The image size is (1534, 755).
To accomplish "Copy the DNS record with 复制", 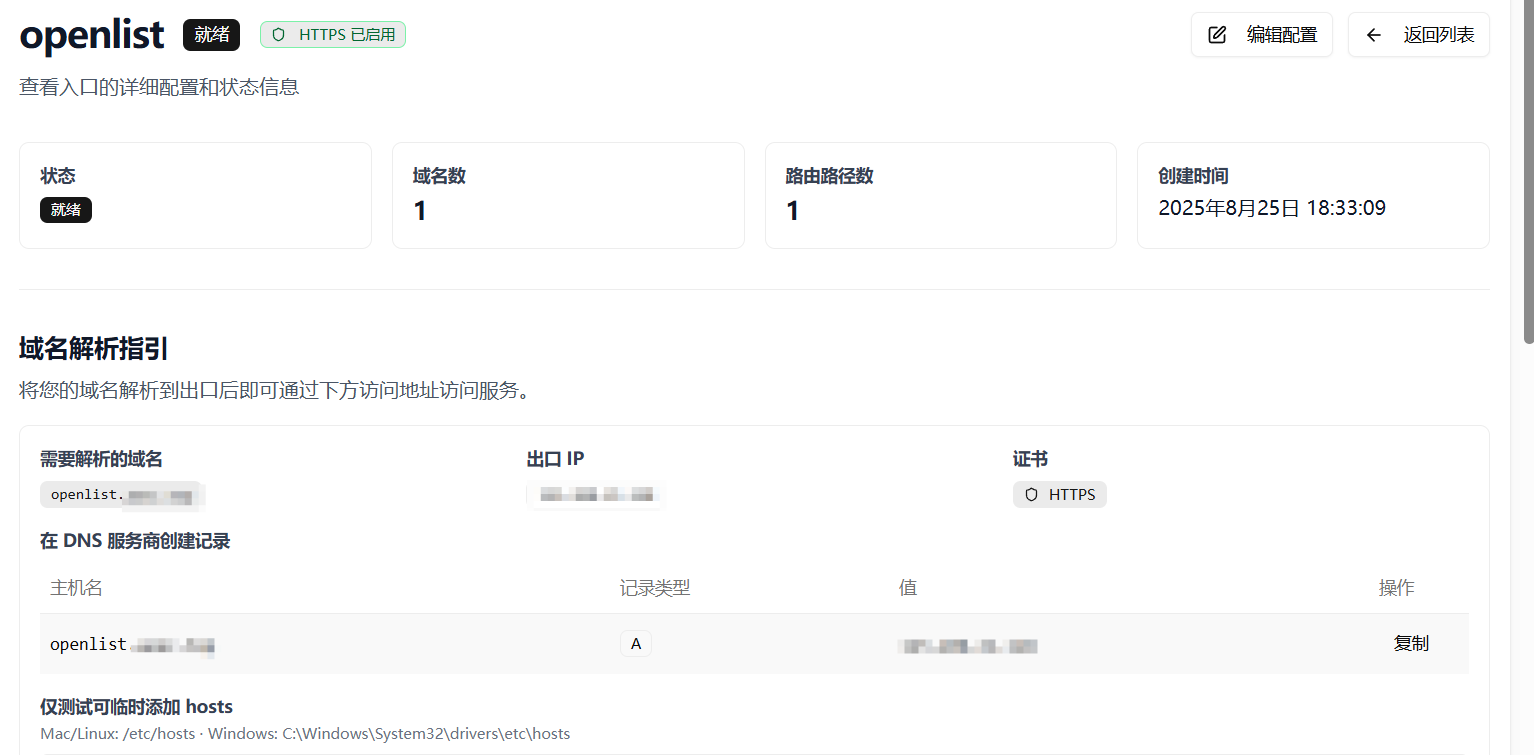I will [1411, 644].
